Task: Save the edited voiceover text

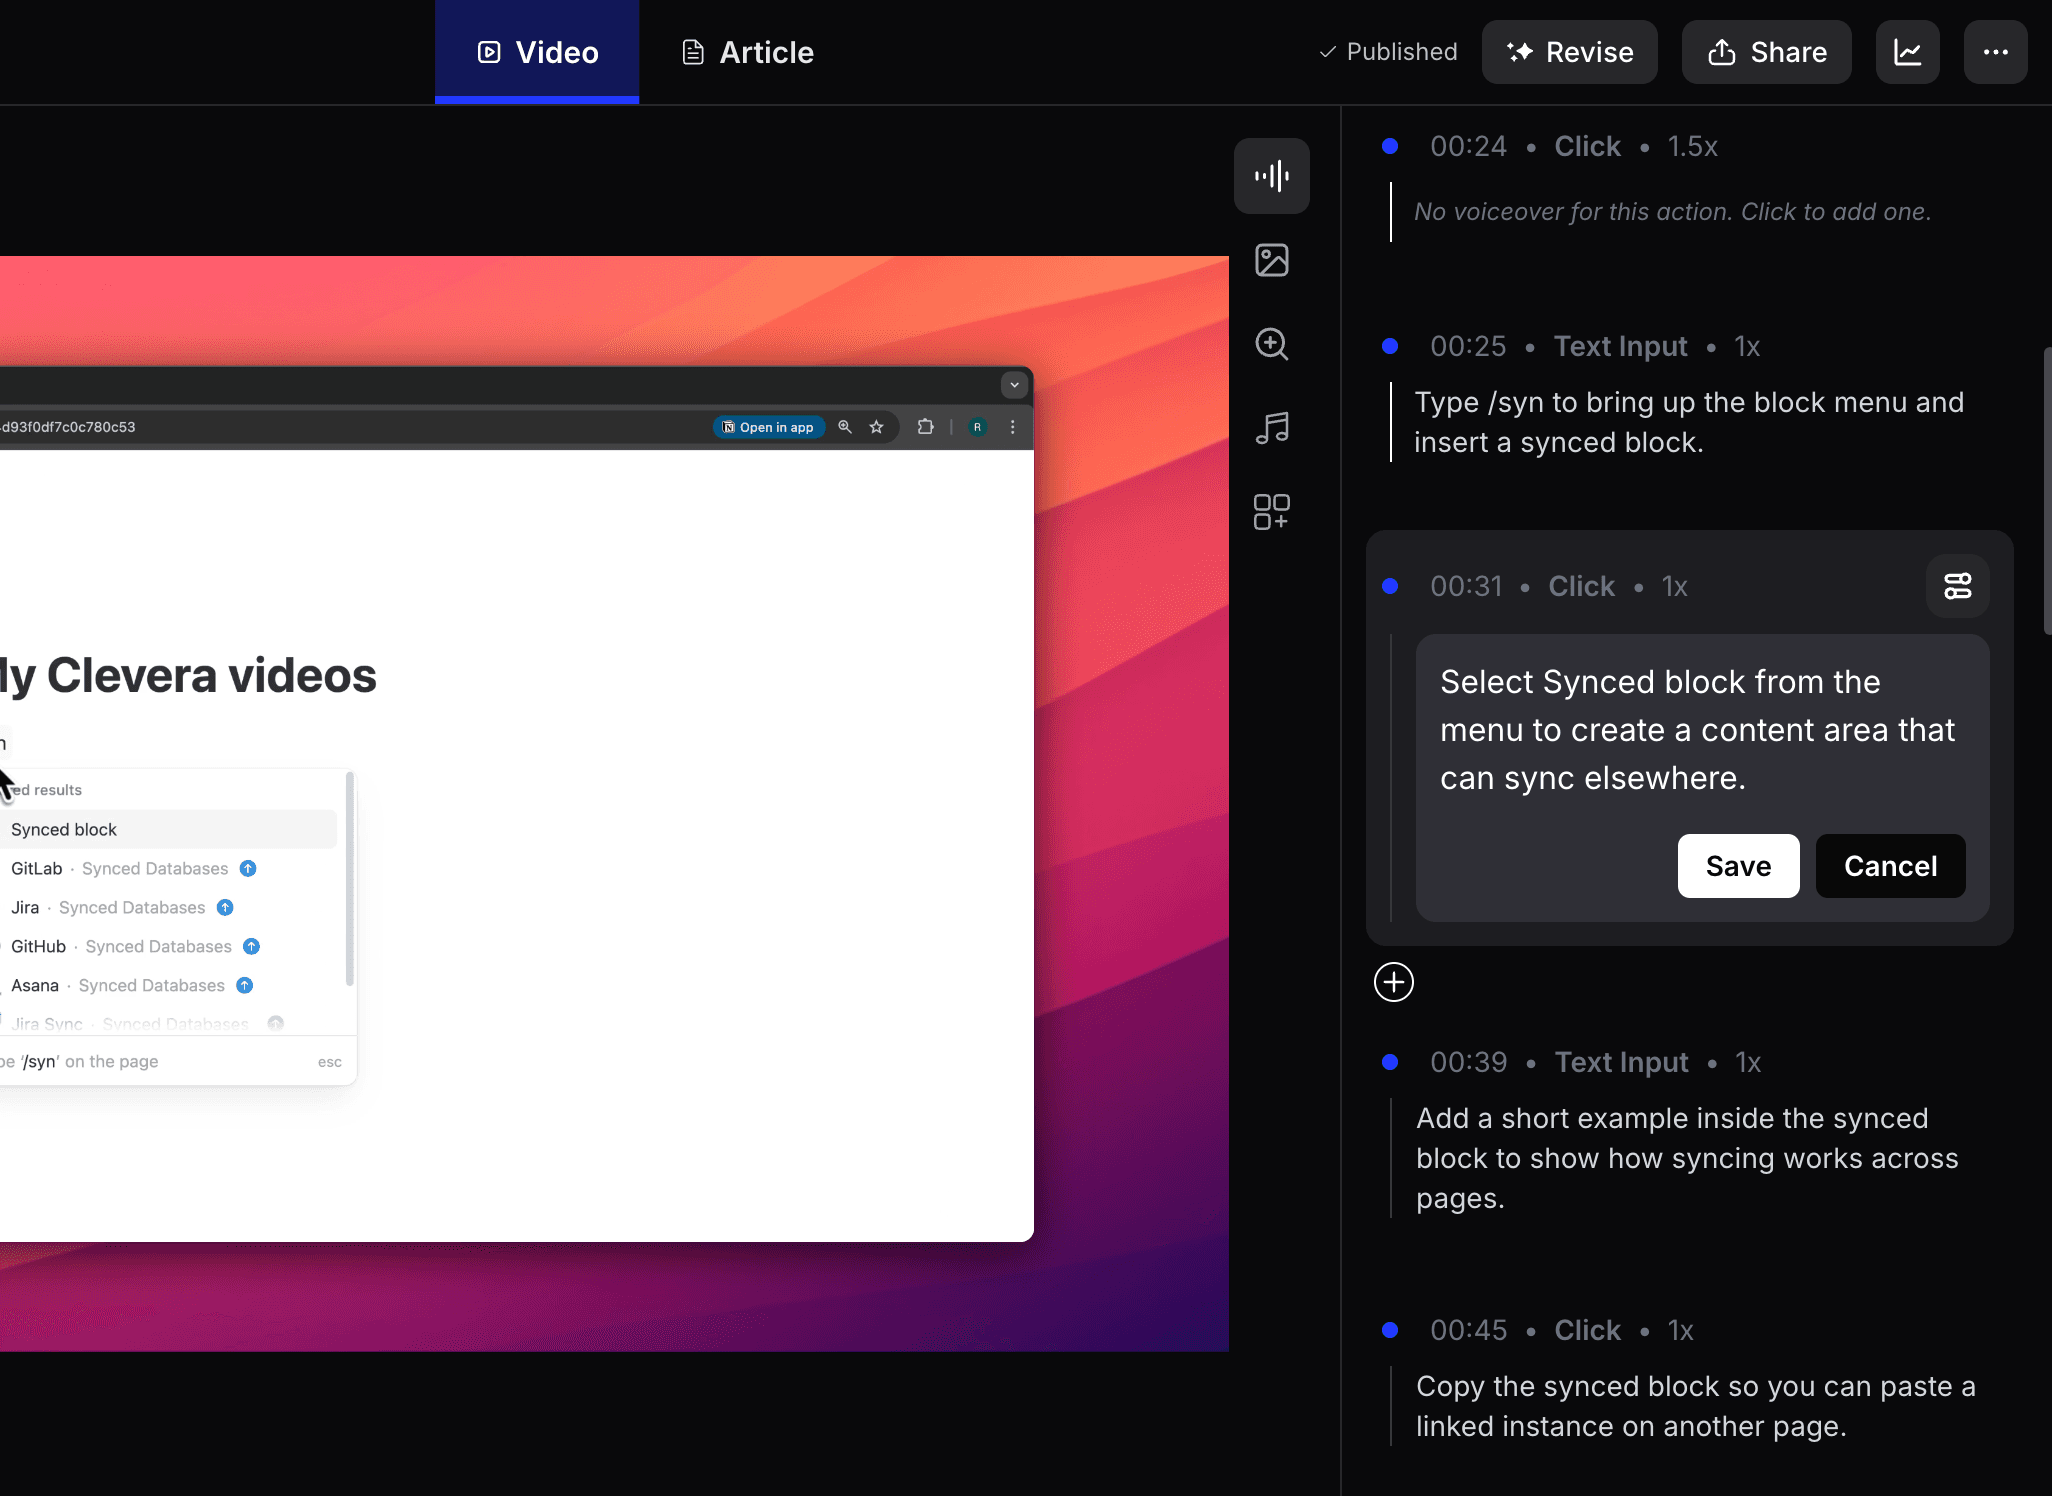Action: click(1738, 866)
